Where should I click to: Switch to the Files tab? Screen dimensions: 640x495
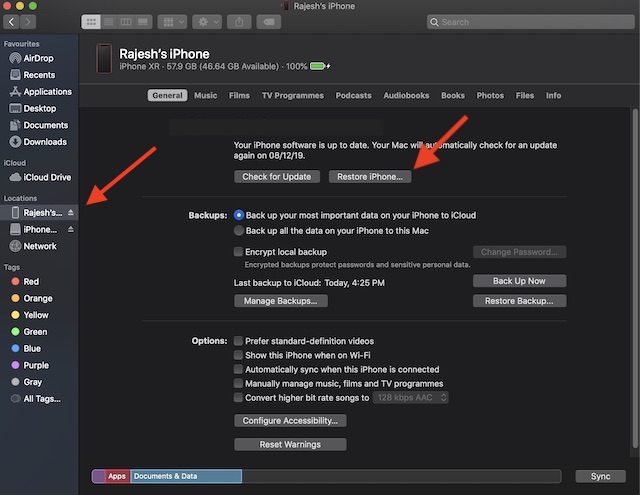[x=525, y=95]
